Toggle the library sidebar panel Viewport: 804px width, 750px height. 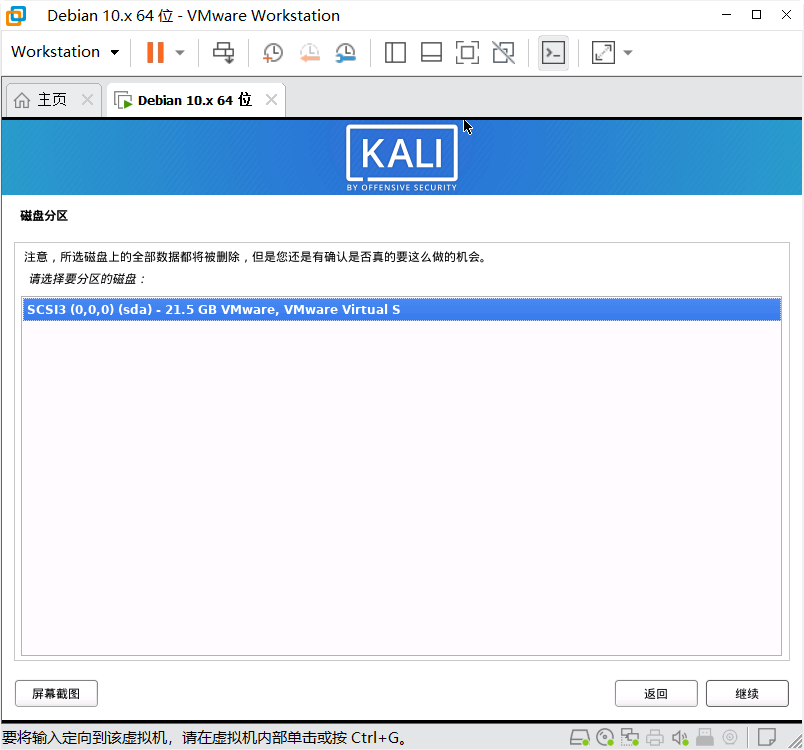(395, 52)
